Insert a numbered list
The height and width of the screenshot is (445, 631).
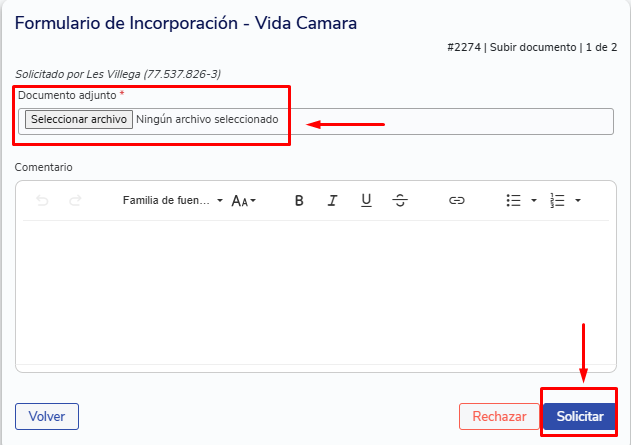pyautogui.click(x=558, y=201)
